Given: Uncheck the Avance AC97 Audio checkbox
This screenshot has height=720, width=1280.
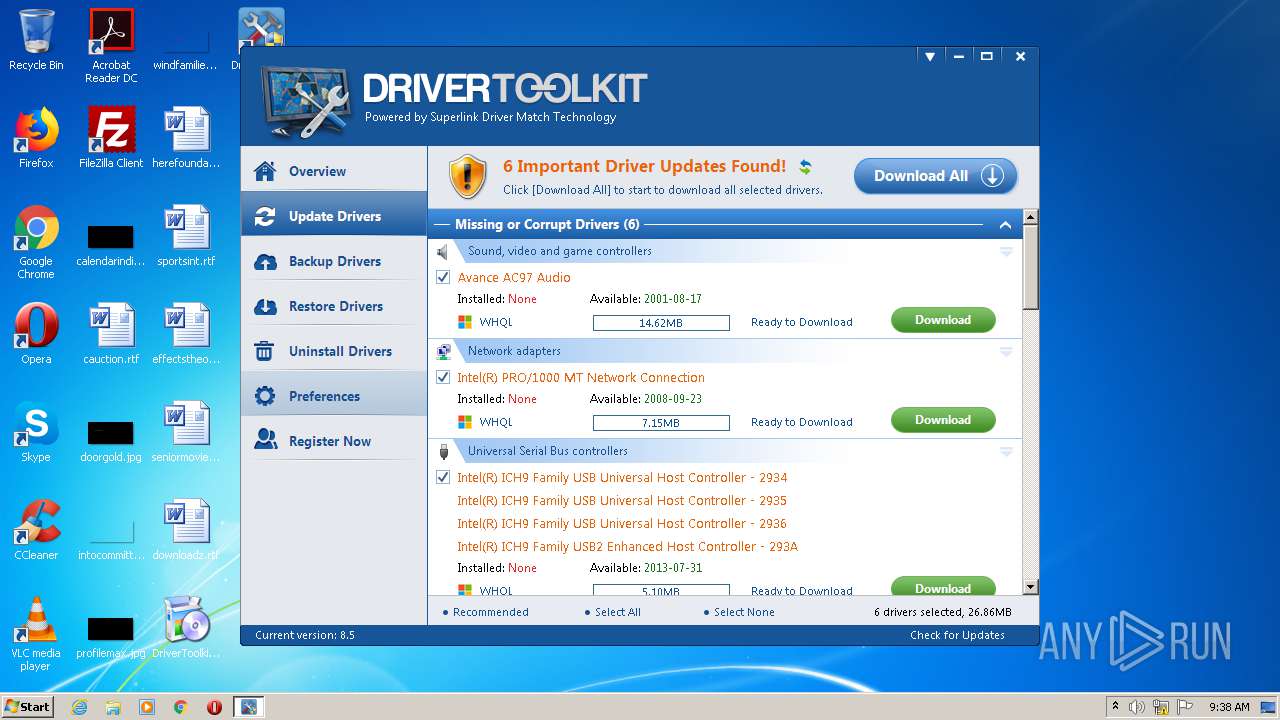Looking at the screenshot, I should pos(443,277).
